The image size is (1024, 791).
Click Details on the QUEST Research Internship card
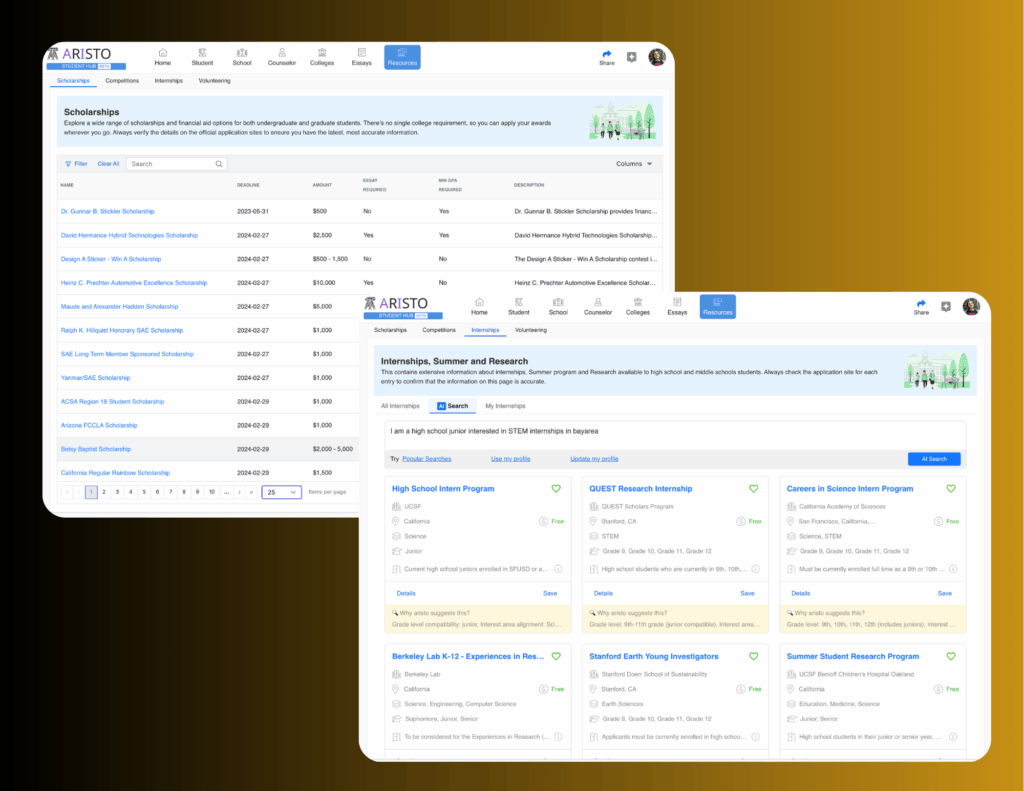point(603,593)
